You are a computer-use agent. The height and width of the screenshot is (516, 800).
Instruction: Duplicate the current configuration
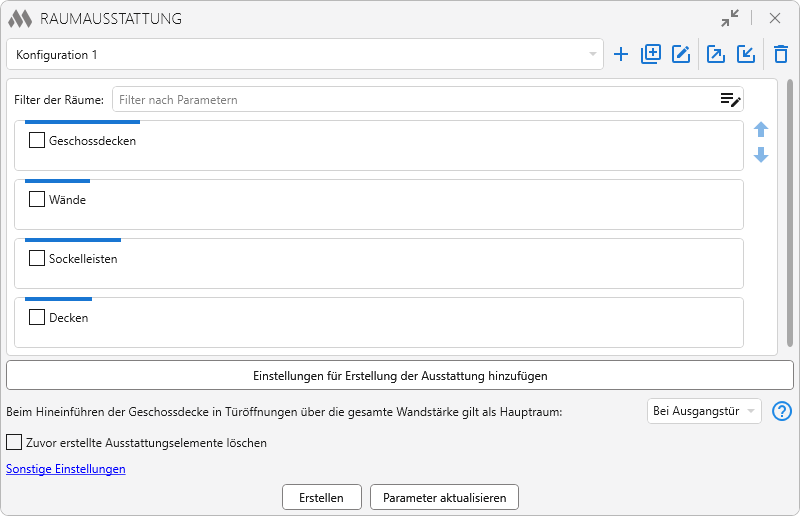(x=651, y=55)
